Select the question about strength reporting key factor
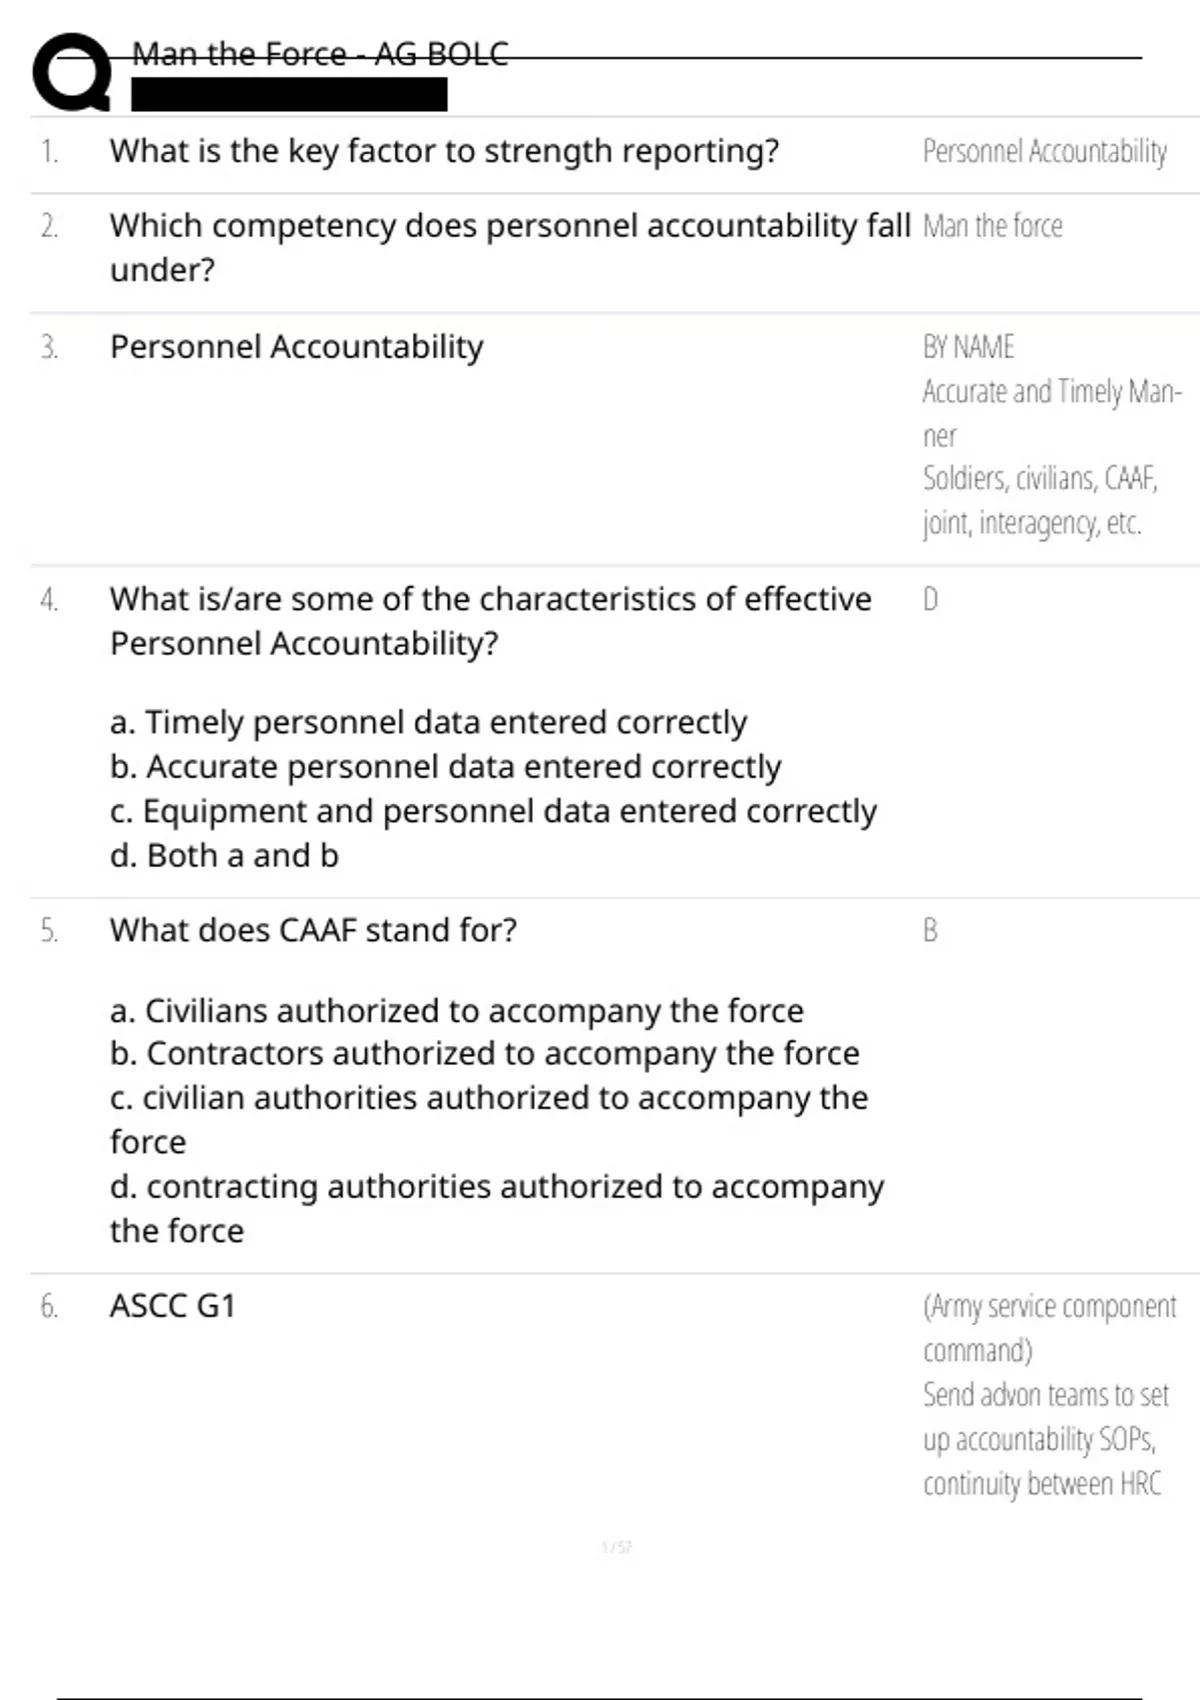 [x=444, y=151]
